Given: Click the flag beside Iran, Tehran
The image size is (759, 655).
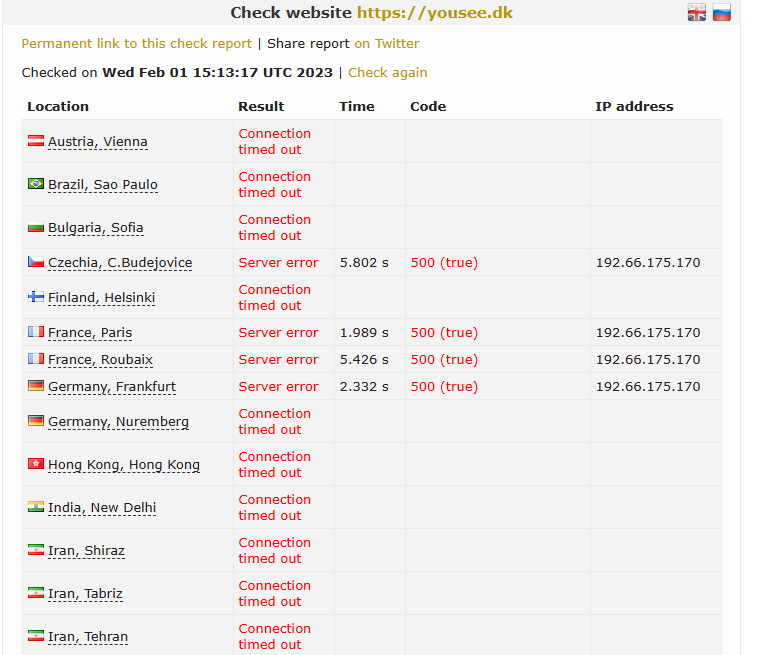Looking at the screenshot, I should click(x=36, y=636).
